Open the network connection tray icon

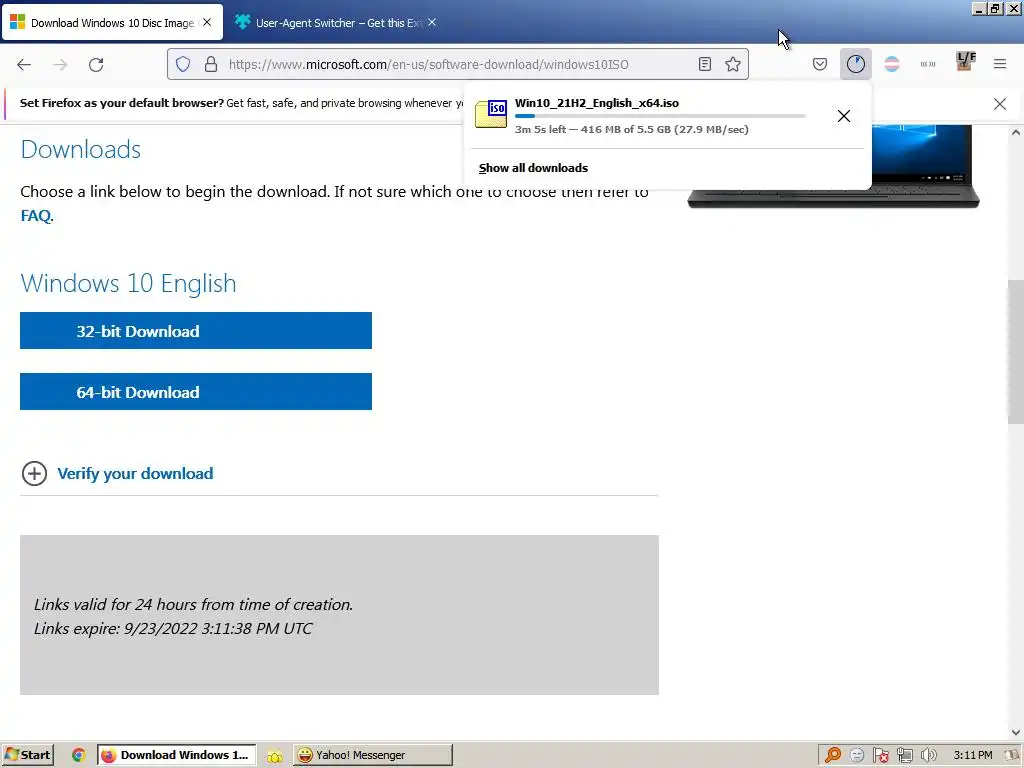tap(904, 755)
